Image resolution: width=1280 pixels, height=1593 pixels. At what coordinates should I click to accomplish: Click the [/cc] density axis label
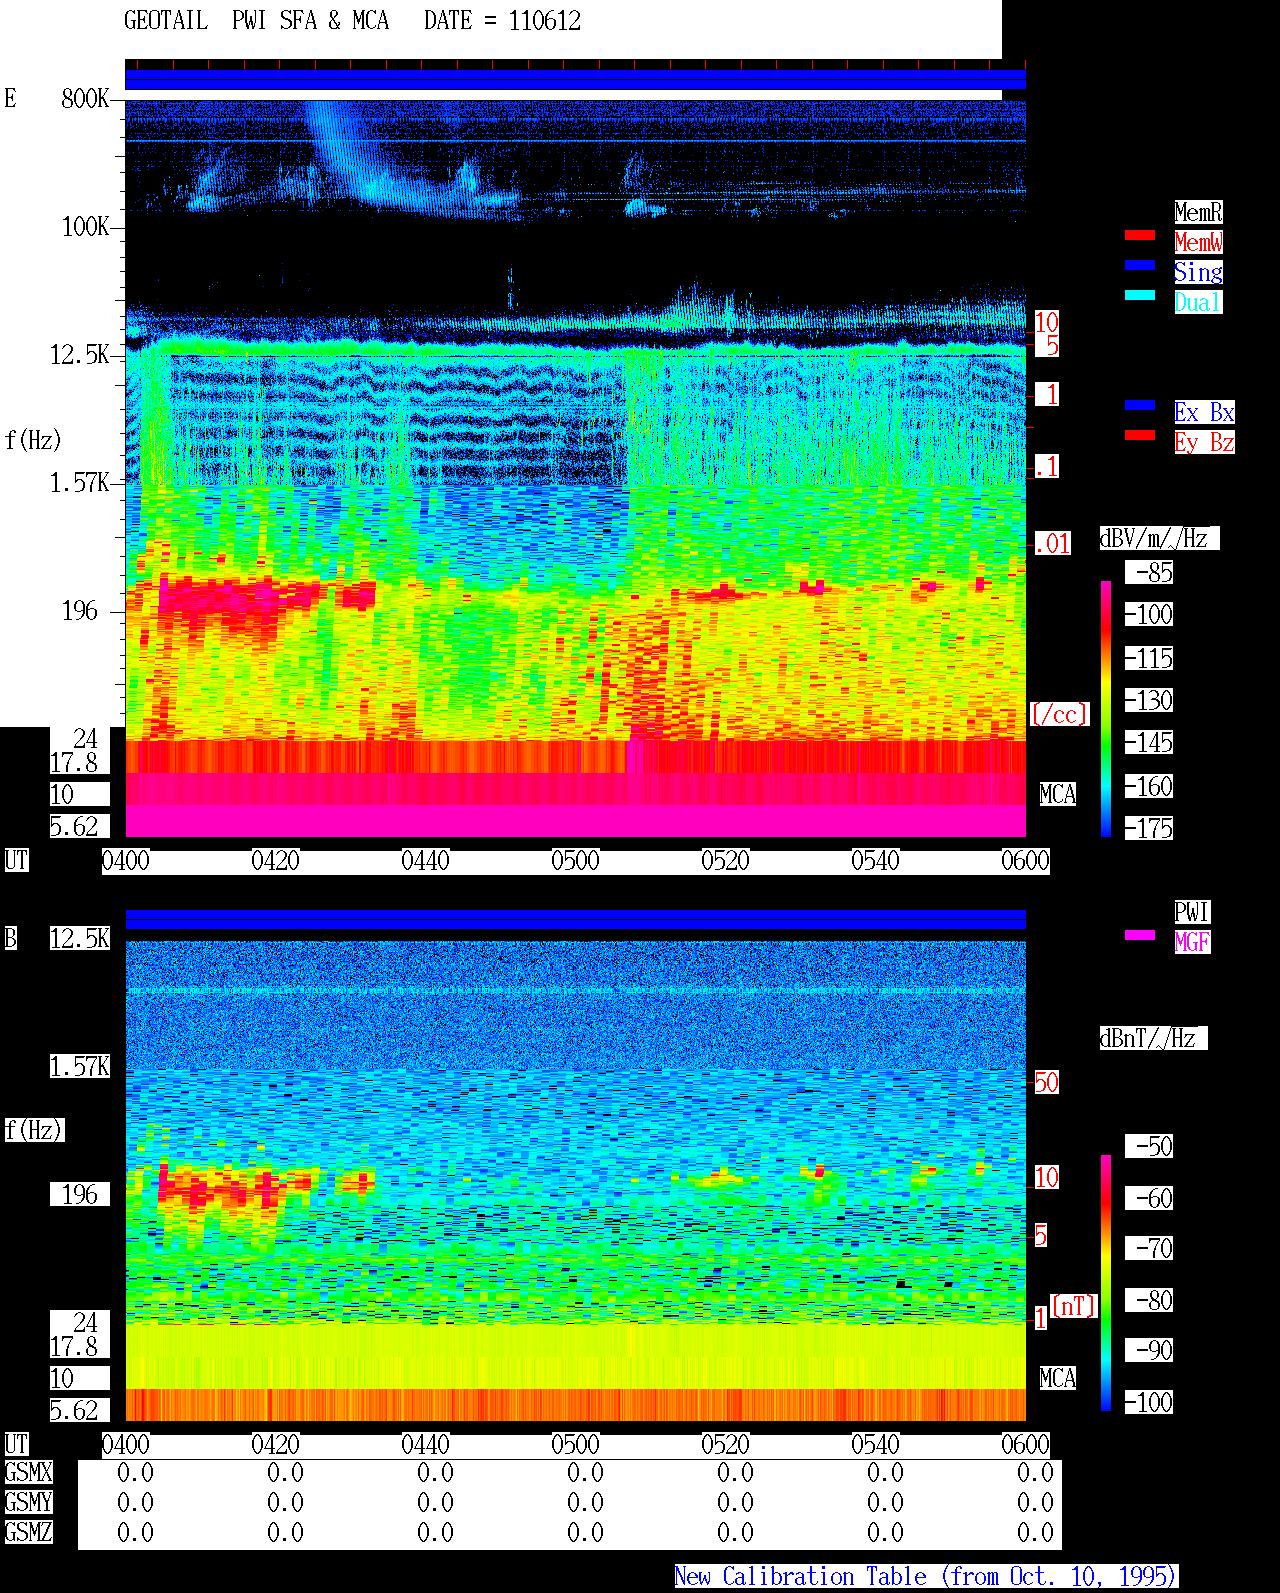point(1059,715)
